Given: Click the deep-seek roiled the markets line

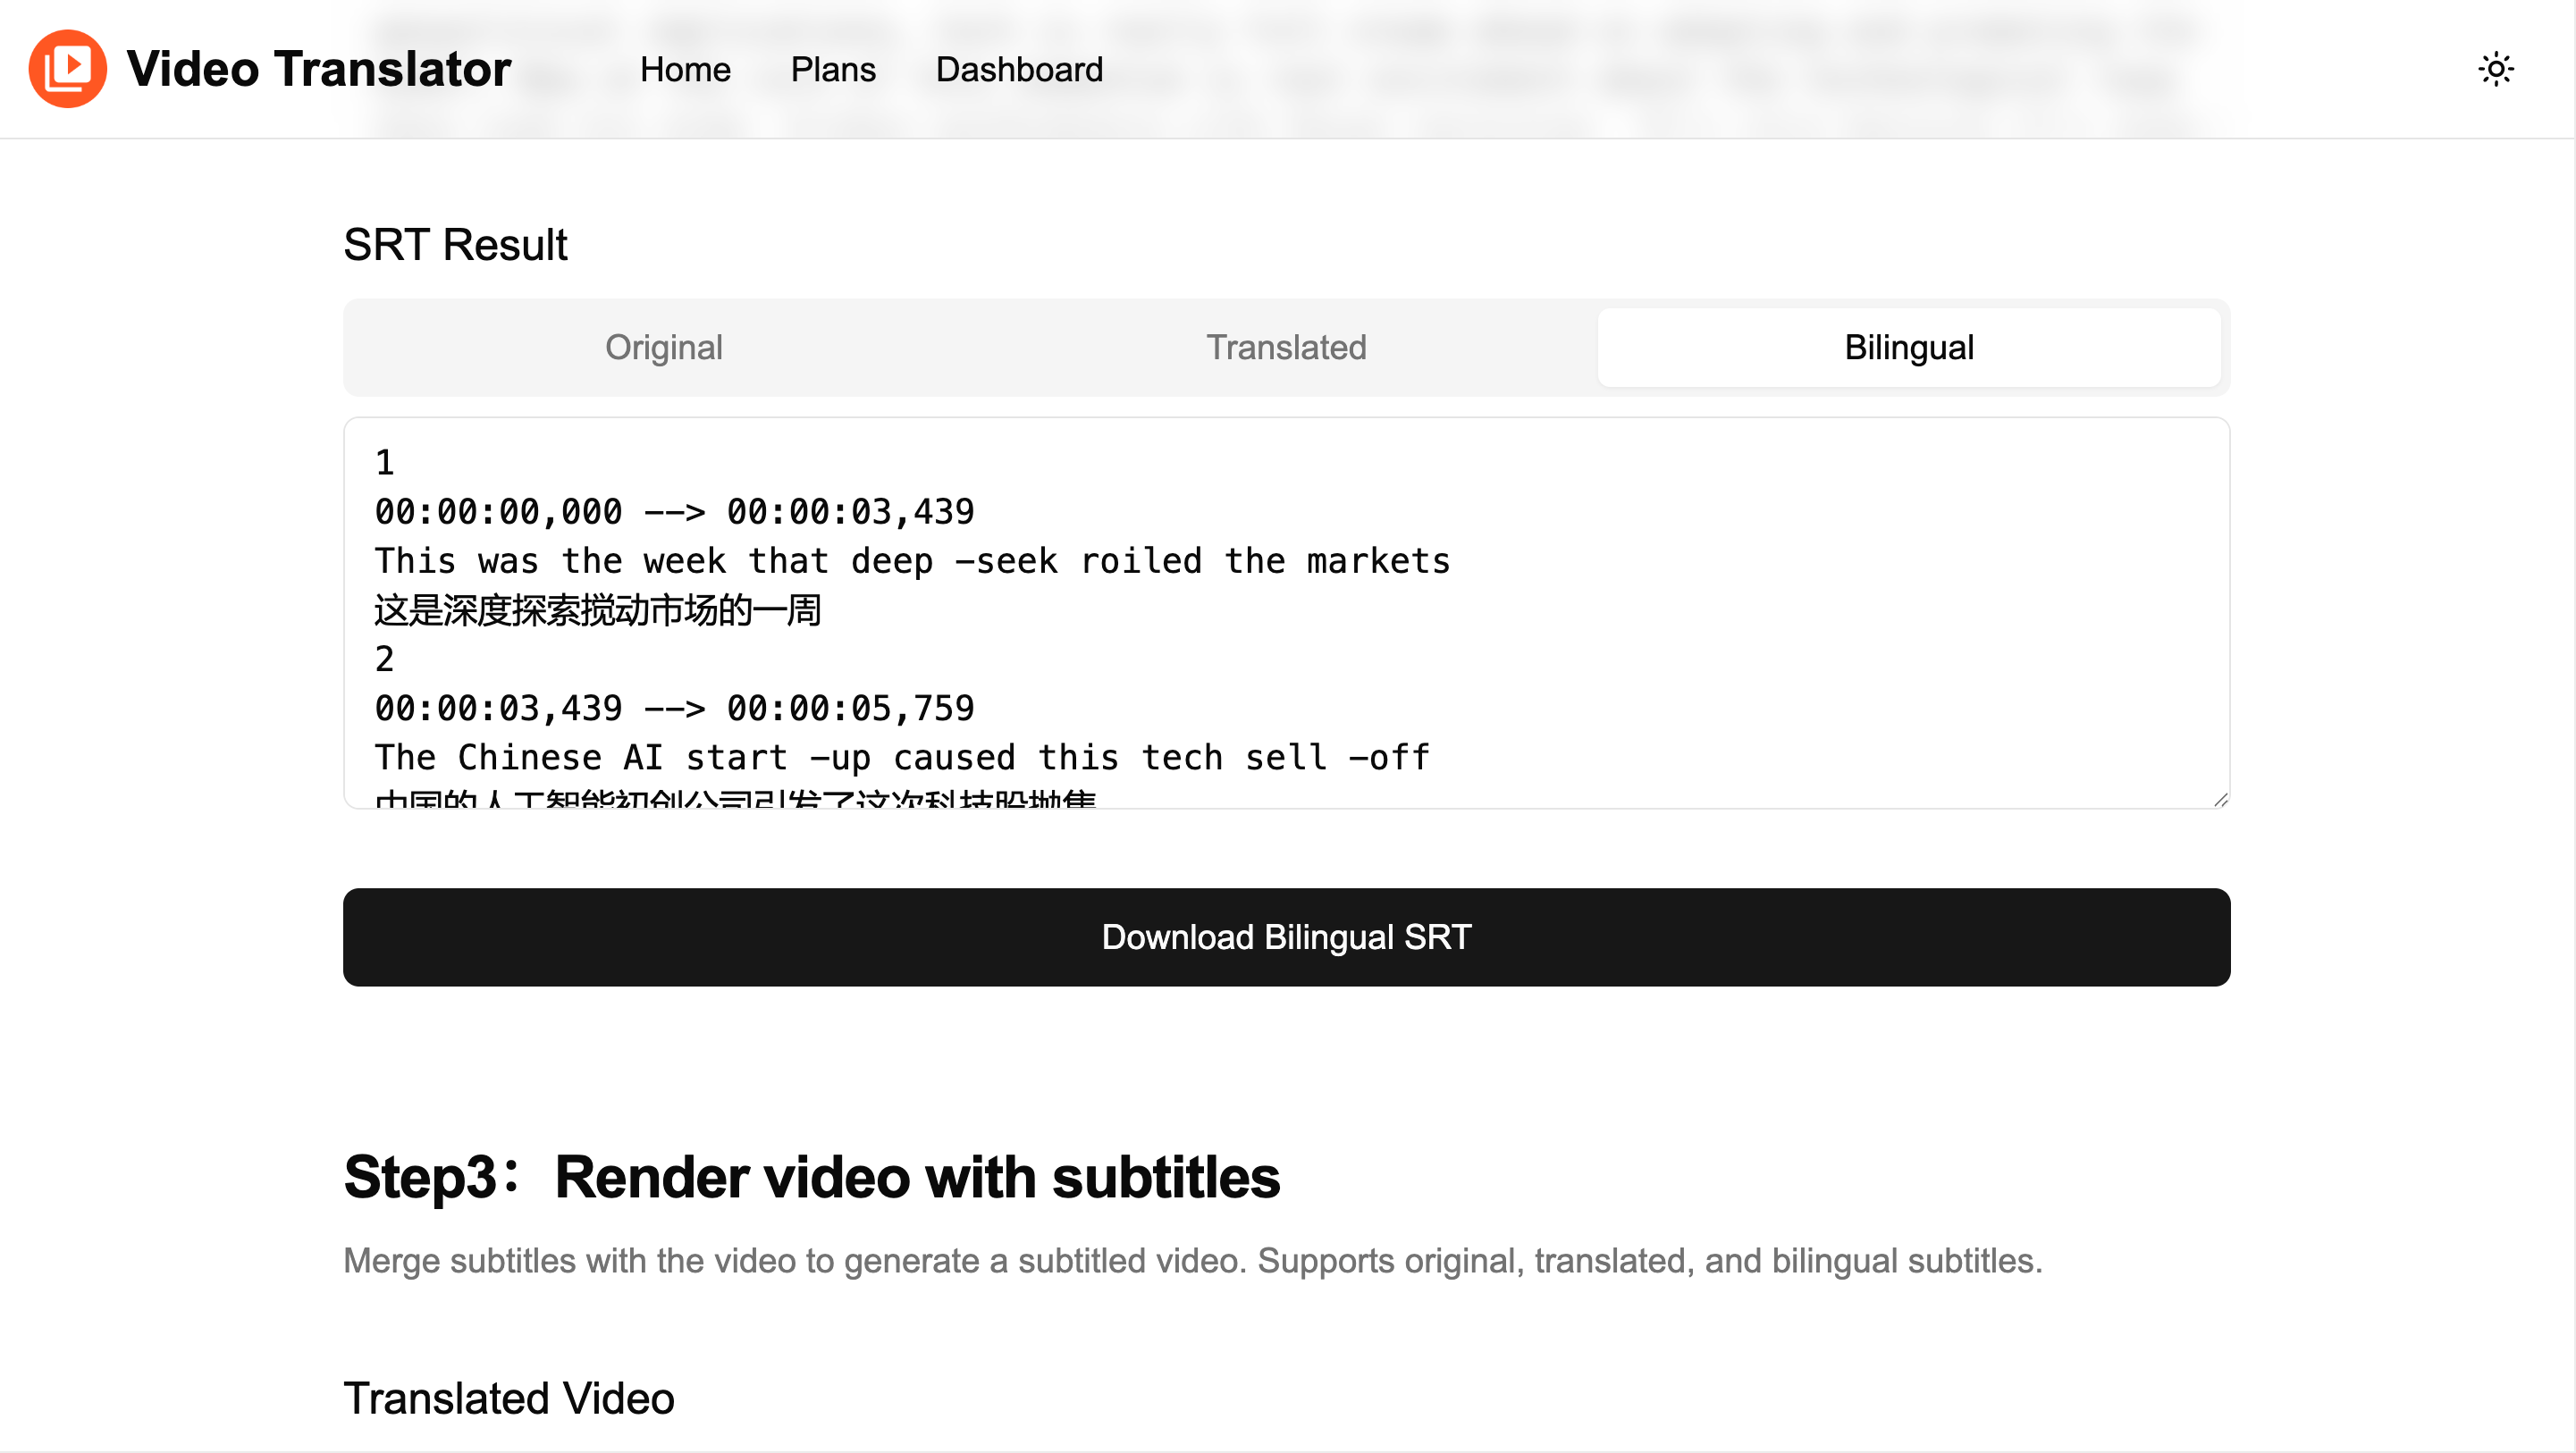Looking at the screenshot, I should (911, 561).
